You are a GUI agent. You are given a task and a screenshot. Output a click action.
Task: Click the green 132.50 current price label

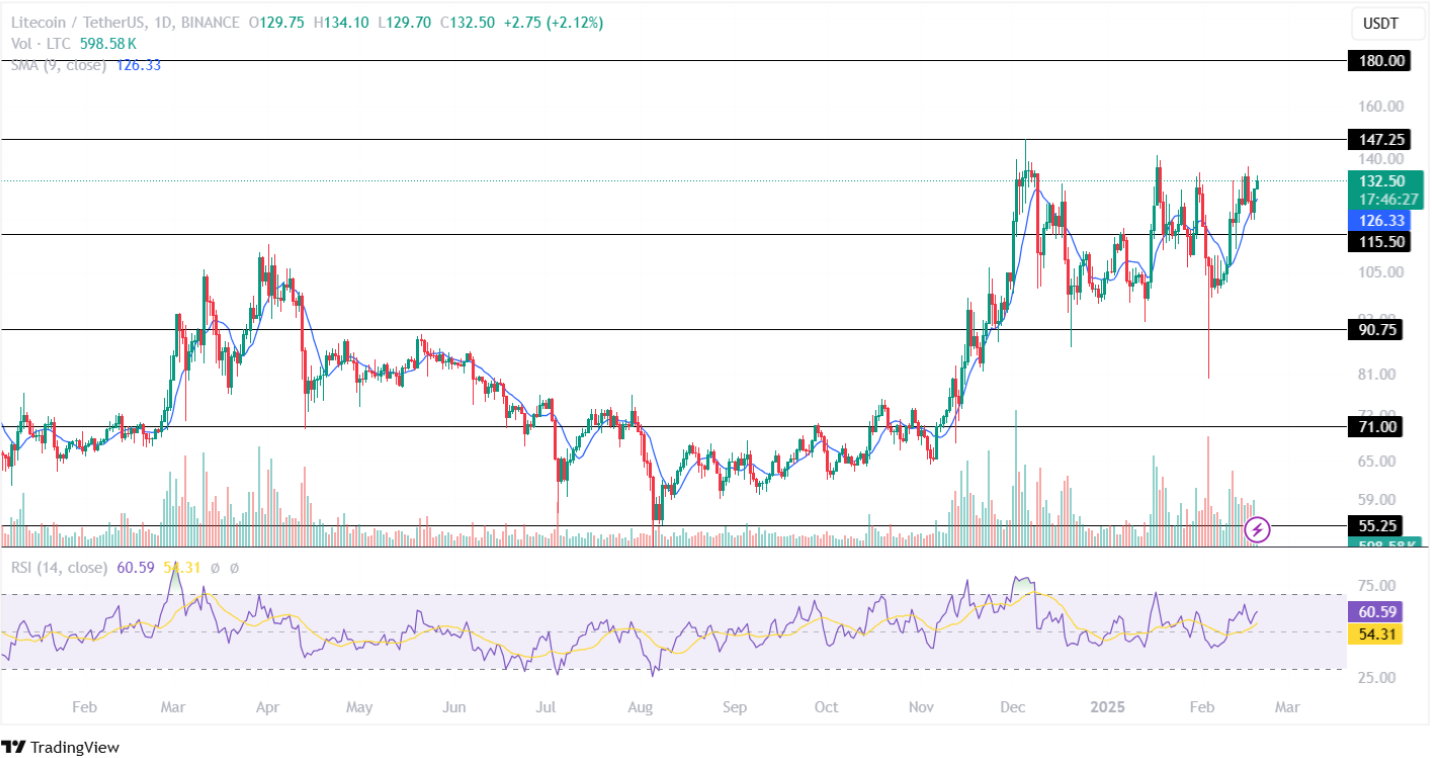[1379, 181]
